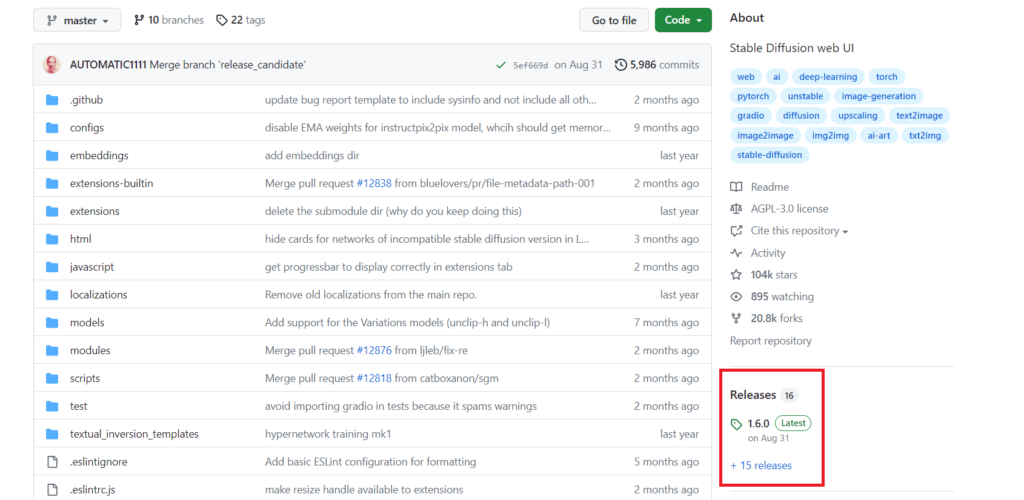Image resolution: width=1024 pixels, height=500 pixels.
Task: Click the file icon for .eslintignore
Action: tap(52, 462)
